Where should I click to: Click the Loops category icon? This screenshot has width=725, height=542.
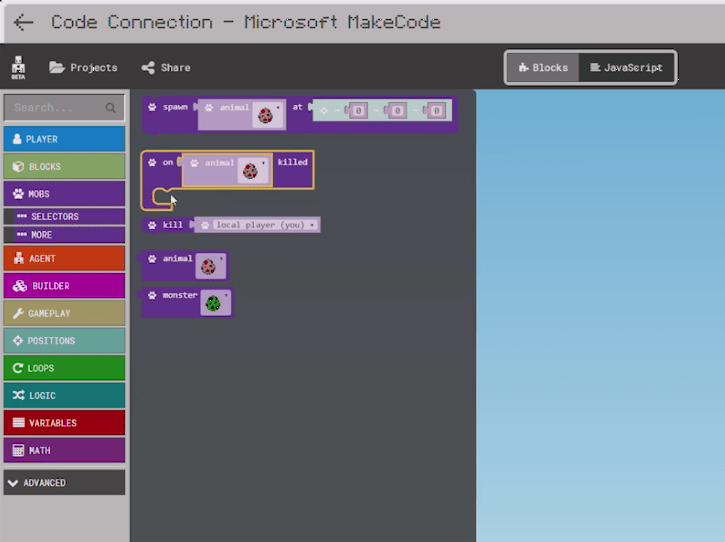[x=18, y=368]
